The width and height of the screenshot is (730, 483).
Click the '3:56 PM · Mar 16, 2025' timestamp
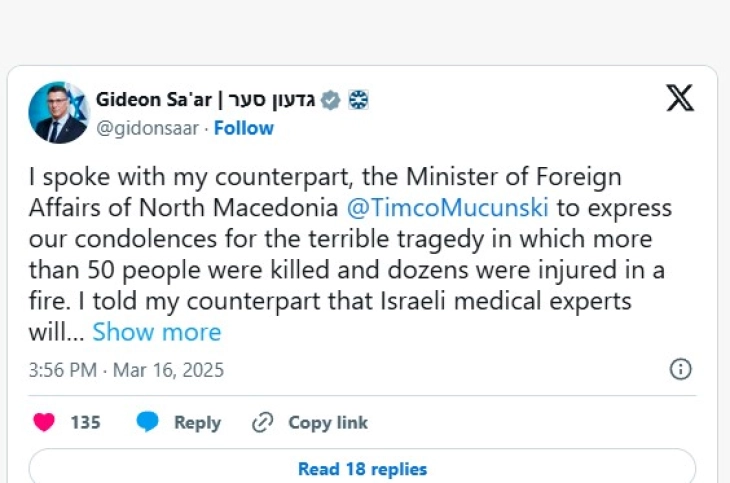126,370
